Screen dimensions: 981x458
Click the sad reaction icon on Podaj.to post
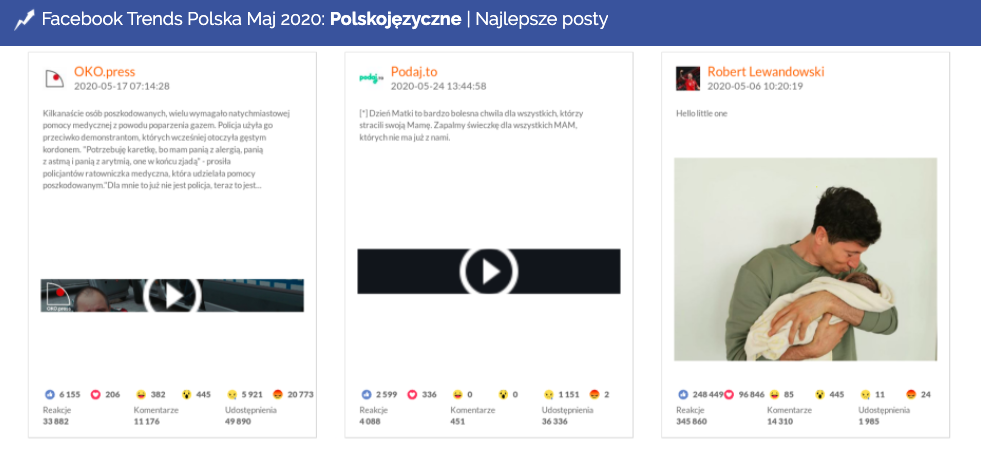[548, 394]
